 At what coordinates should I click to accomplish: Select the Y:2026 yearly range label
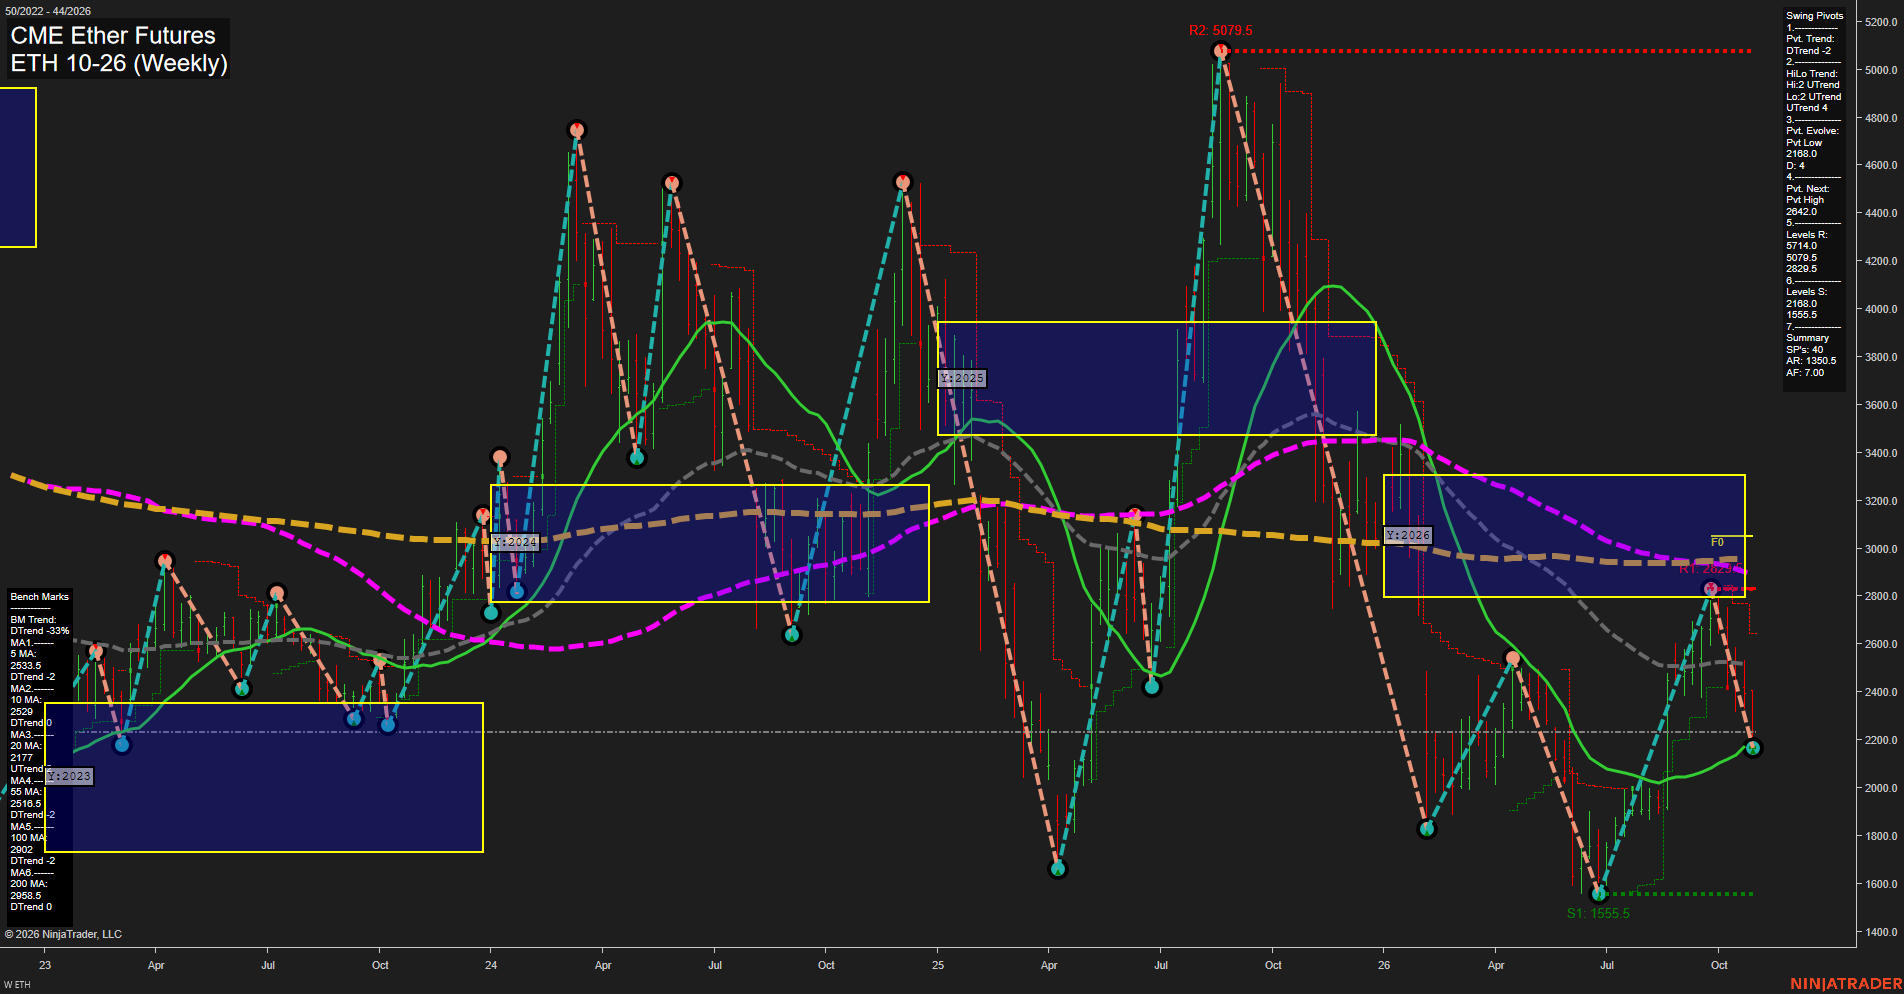(x=1408, y=536)
